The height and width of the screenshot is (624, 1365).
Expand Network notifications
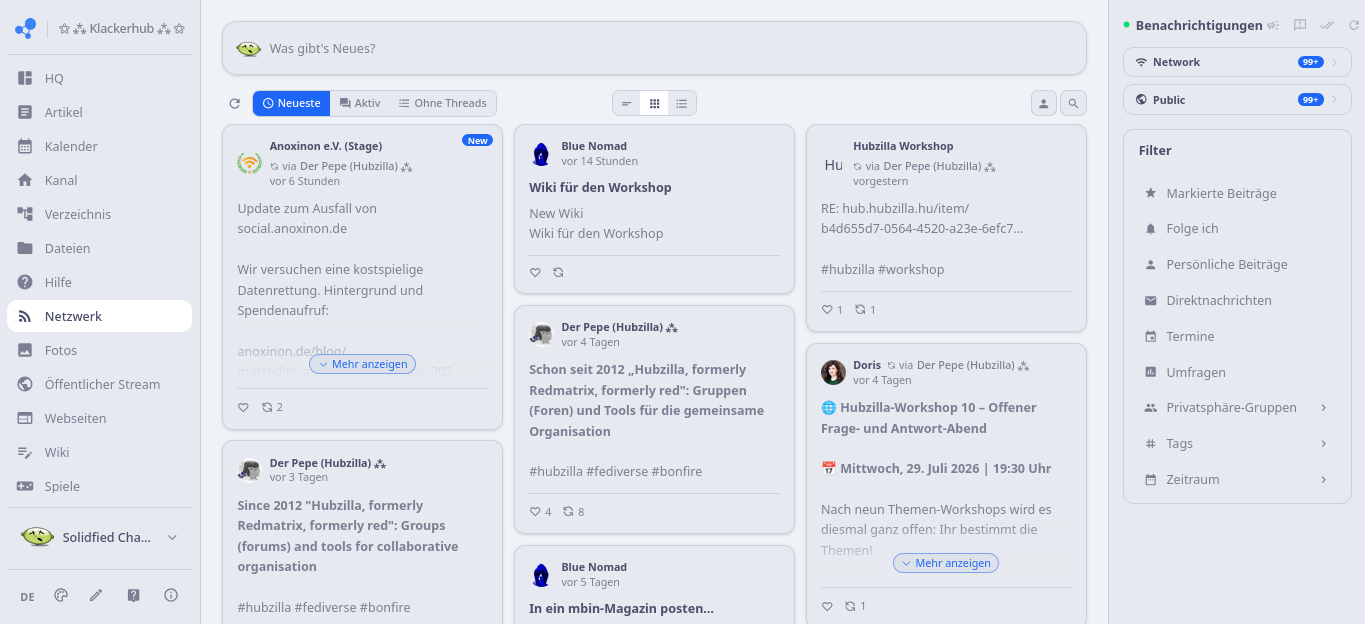(1237, 62)
